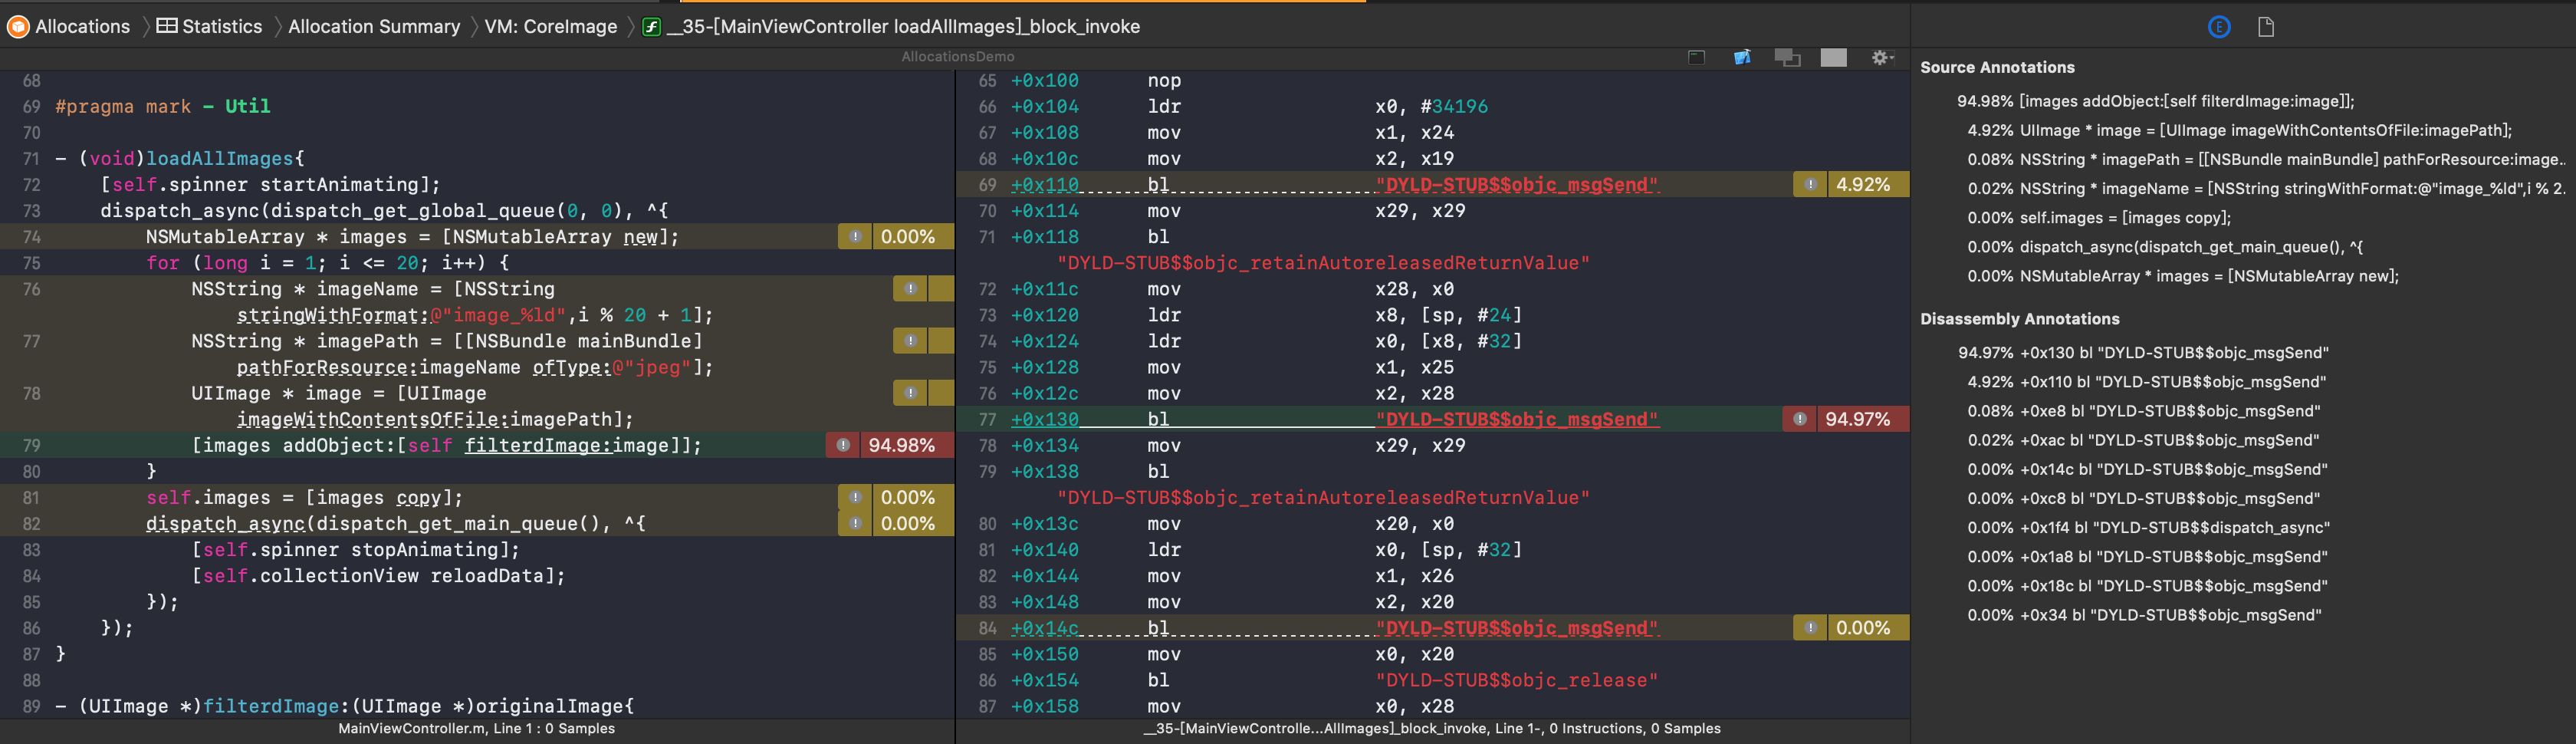Select 94.98% images addObject source annotation
The image size is (2576, 744).
point(2155,101)
